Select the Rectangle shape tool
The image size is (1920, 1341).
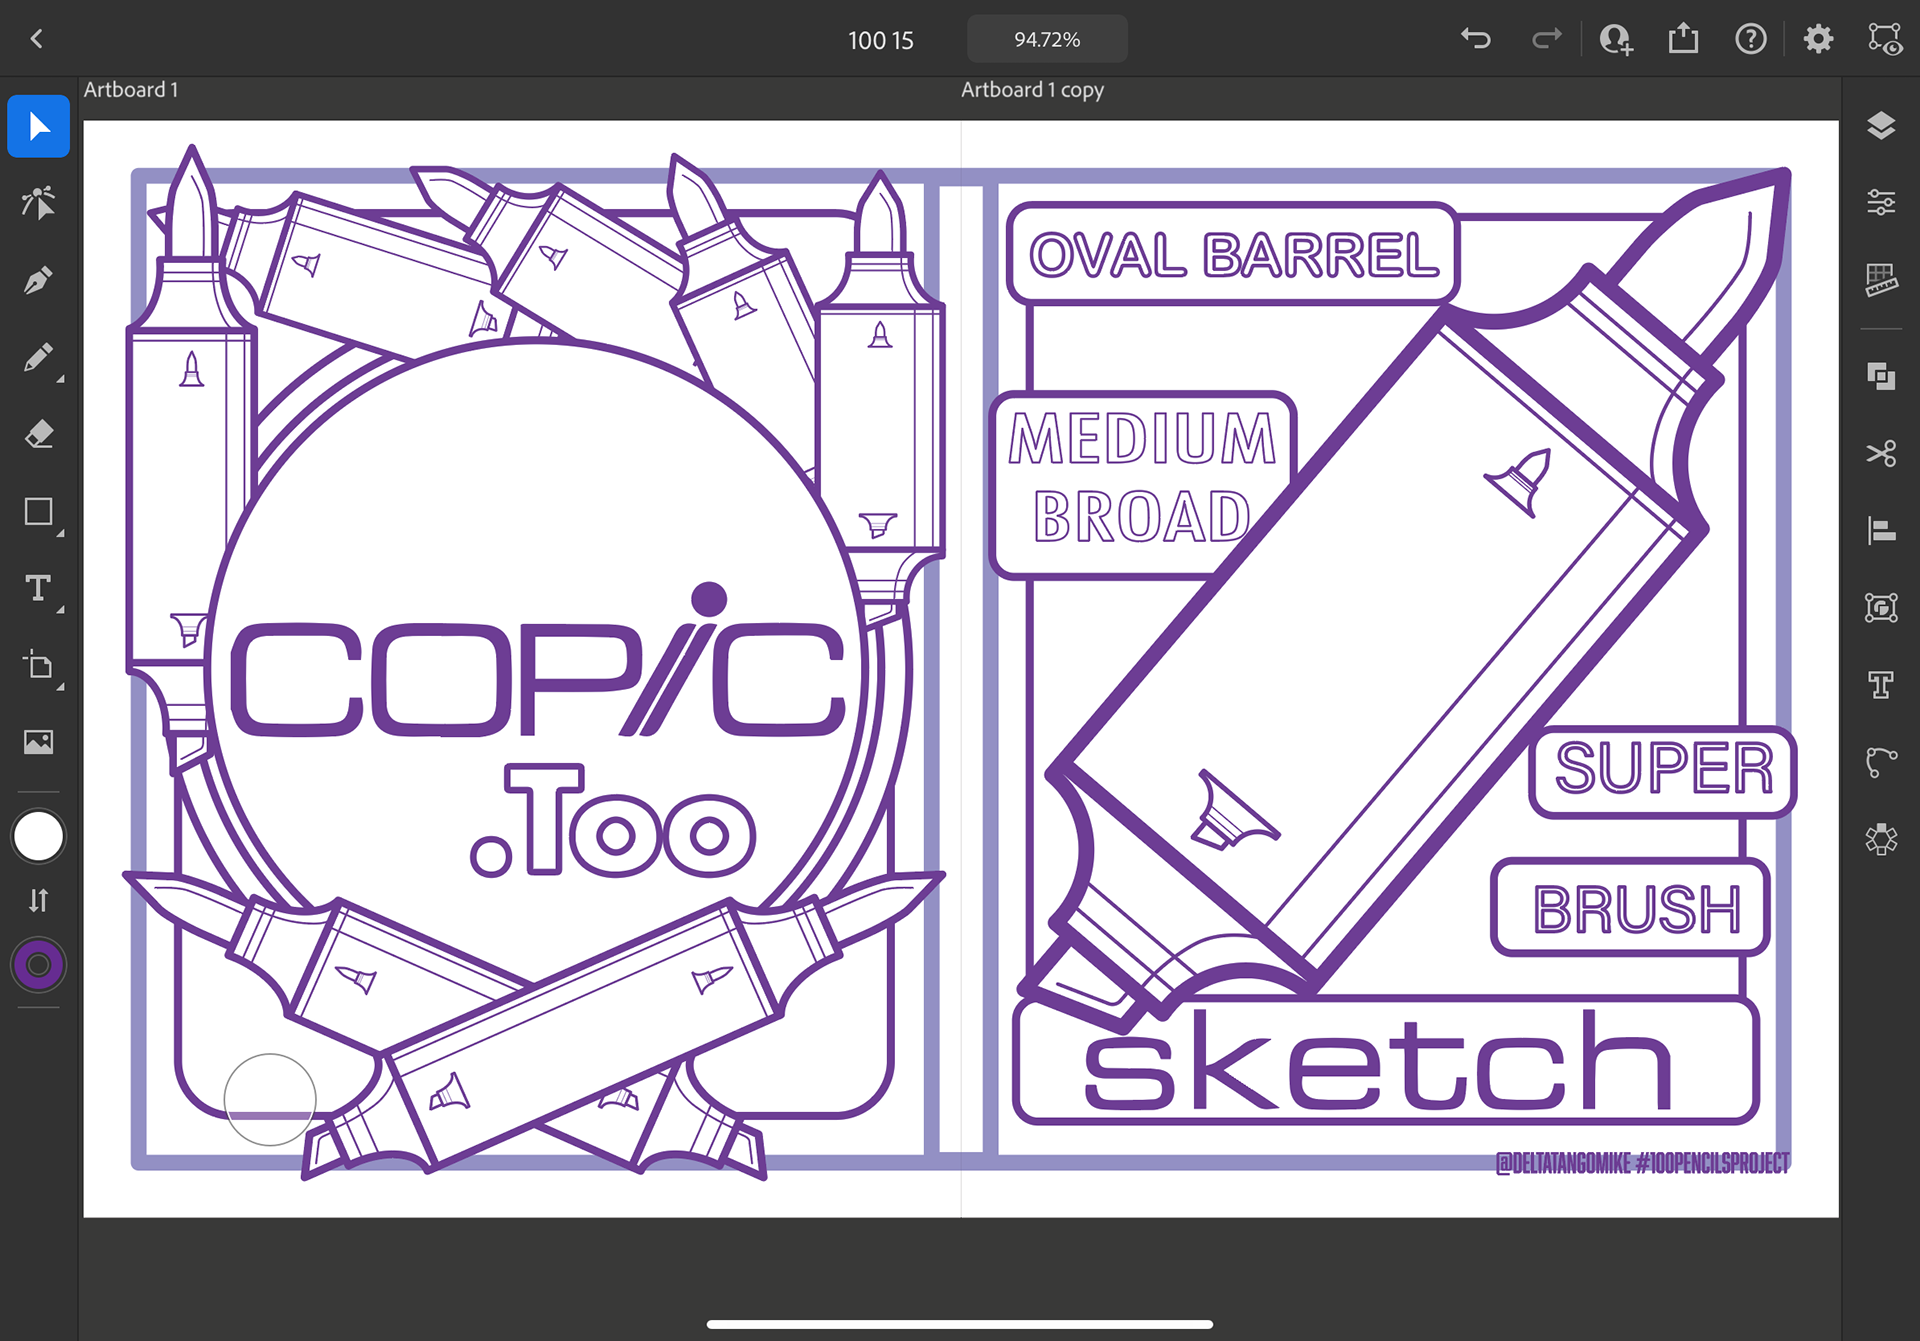tap(38, 512)
